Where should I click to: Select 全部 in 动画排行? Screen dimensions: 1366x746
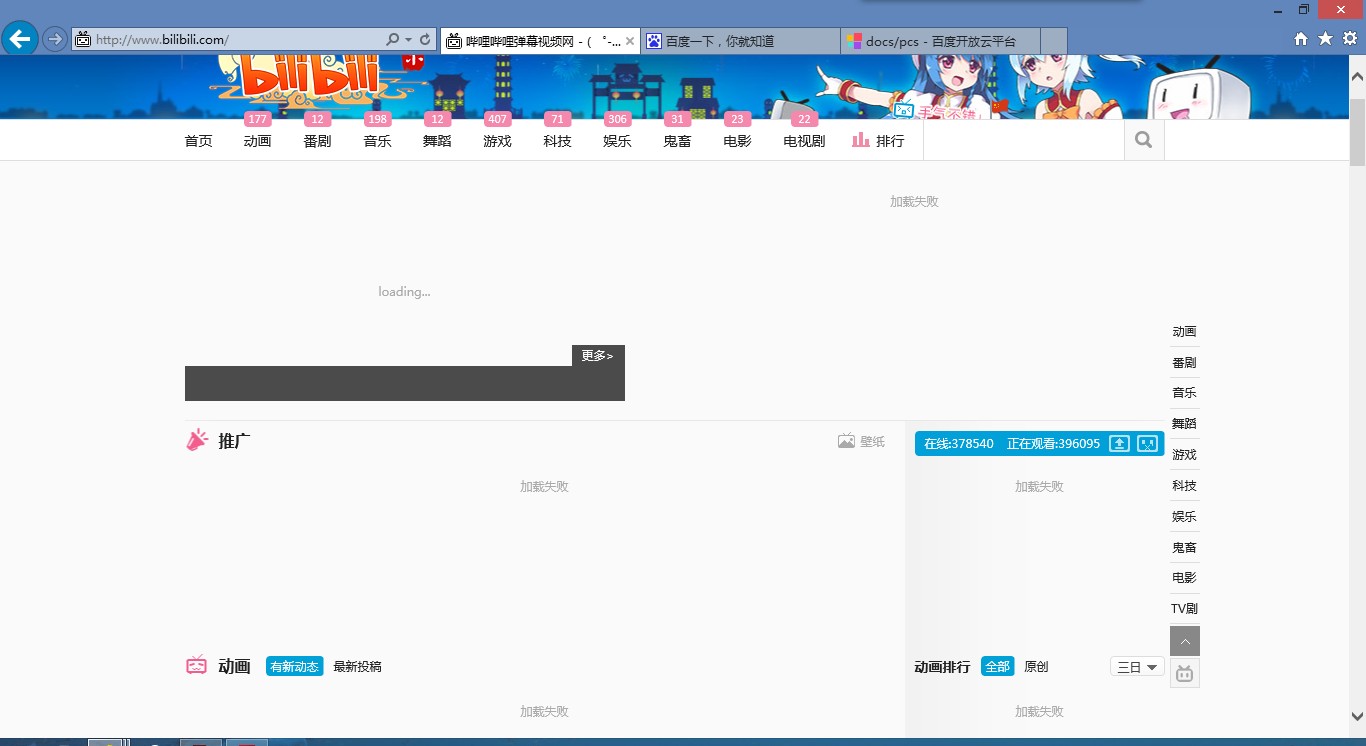coord(998,666)
